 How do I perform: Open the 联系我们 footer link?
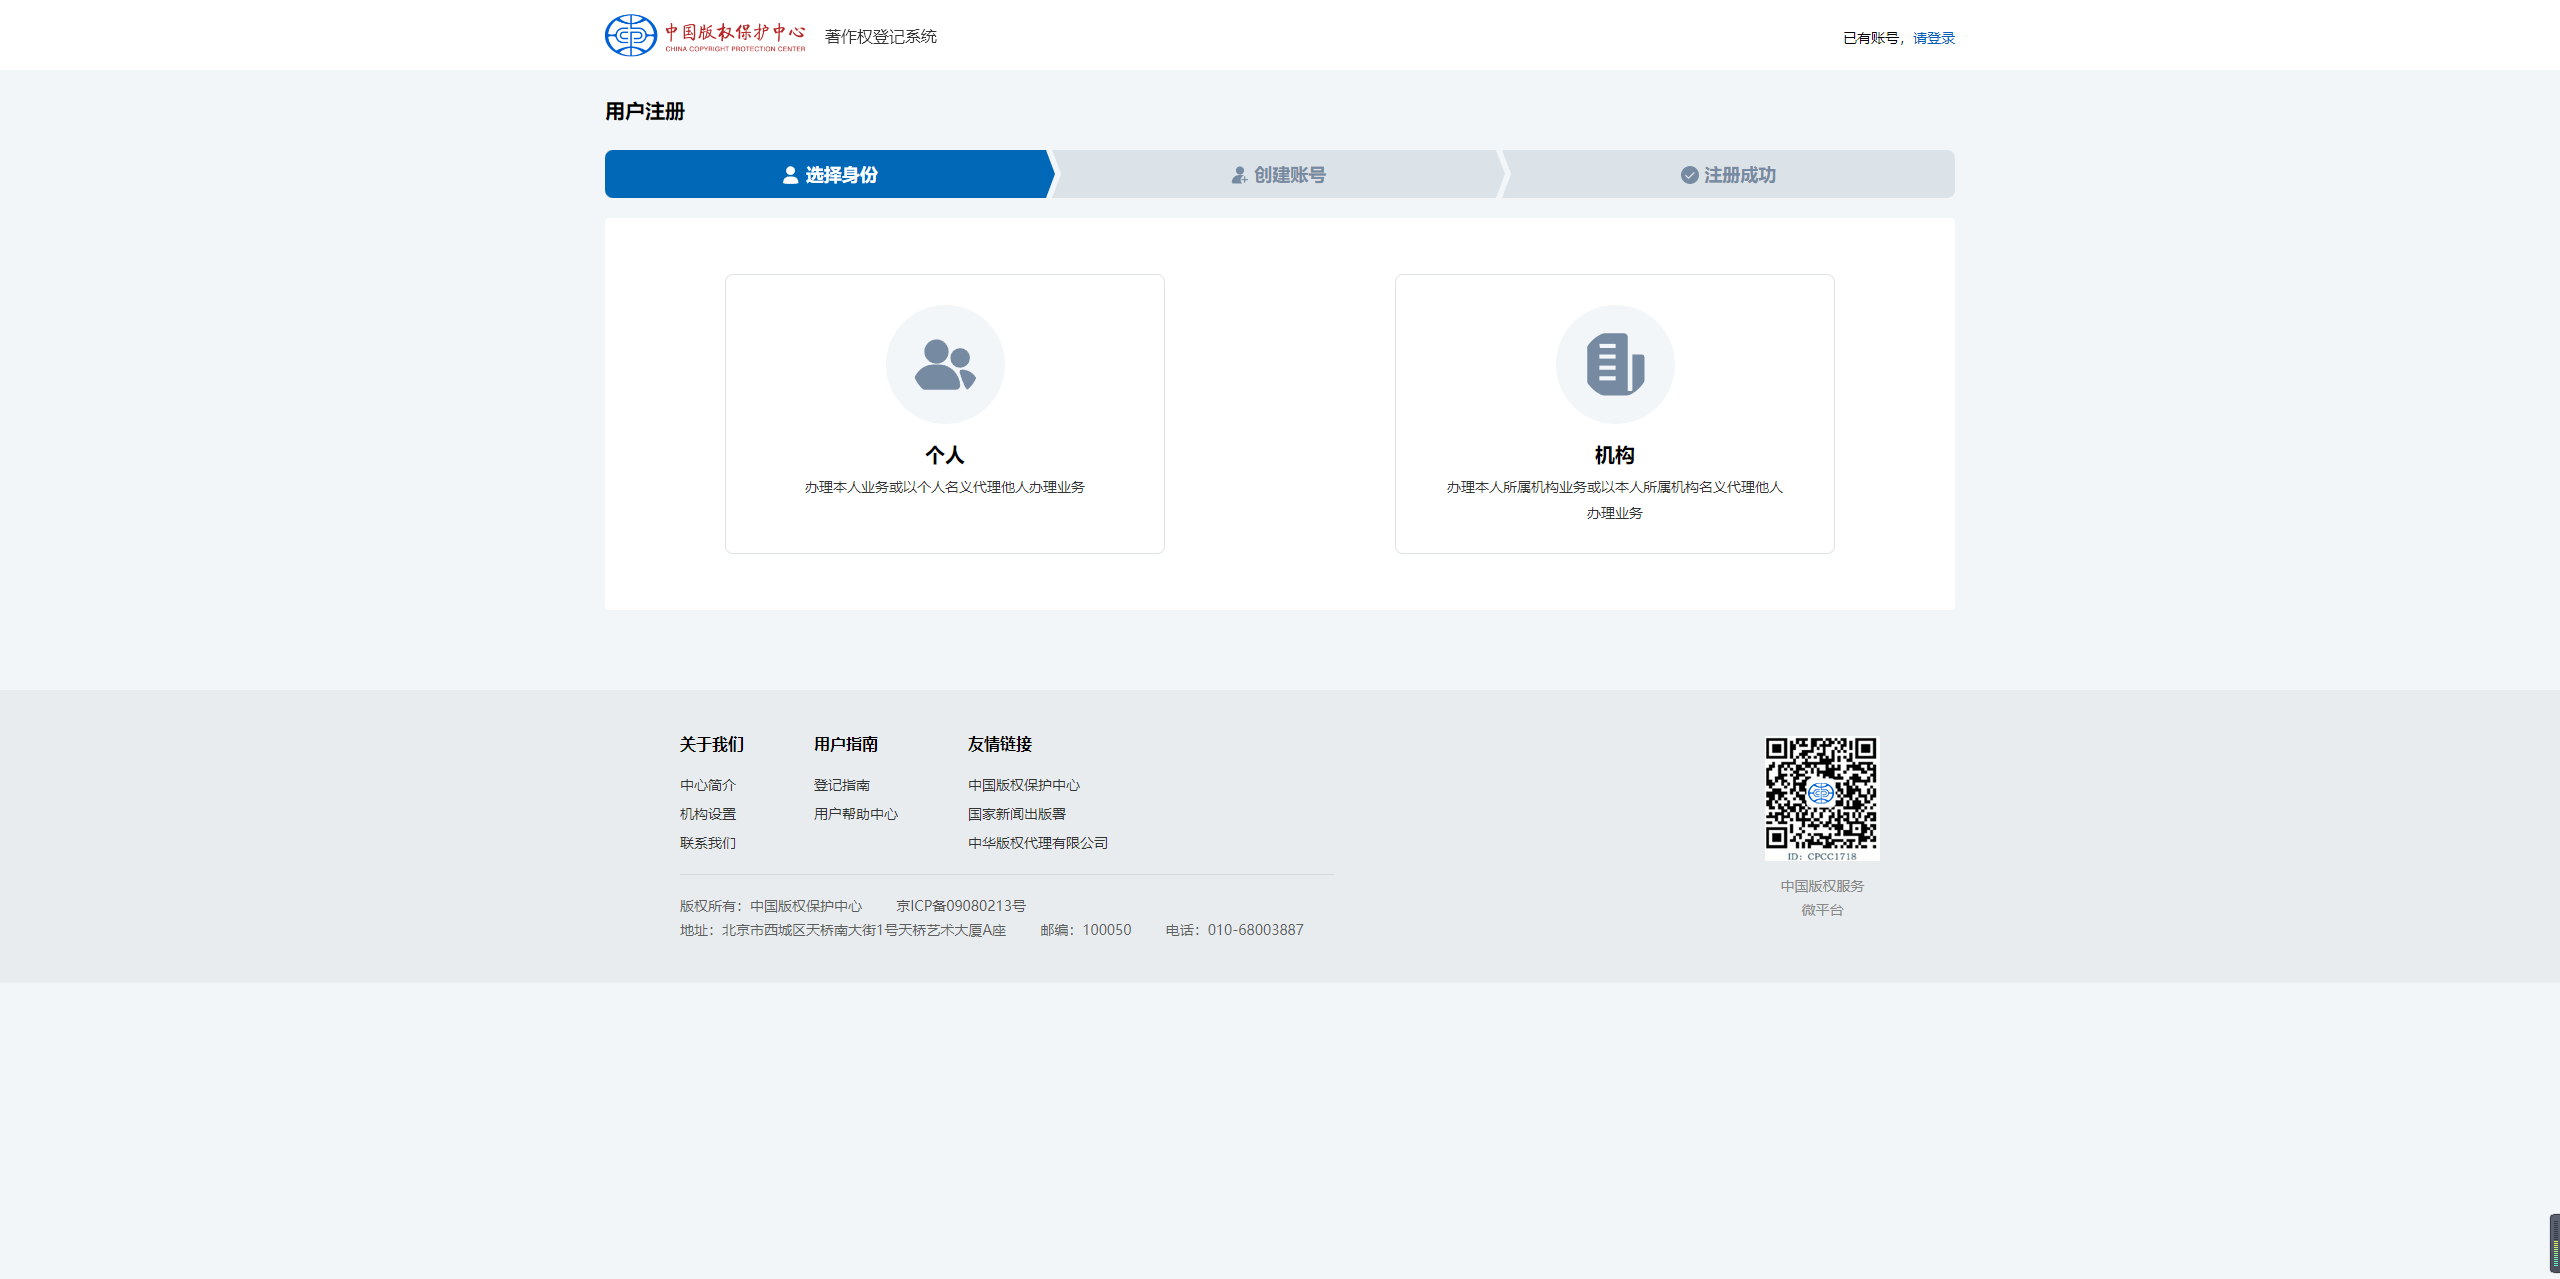click(707, 843)
